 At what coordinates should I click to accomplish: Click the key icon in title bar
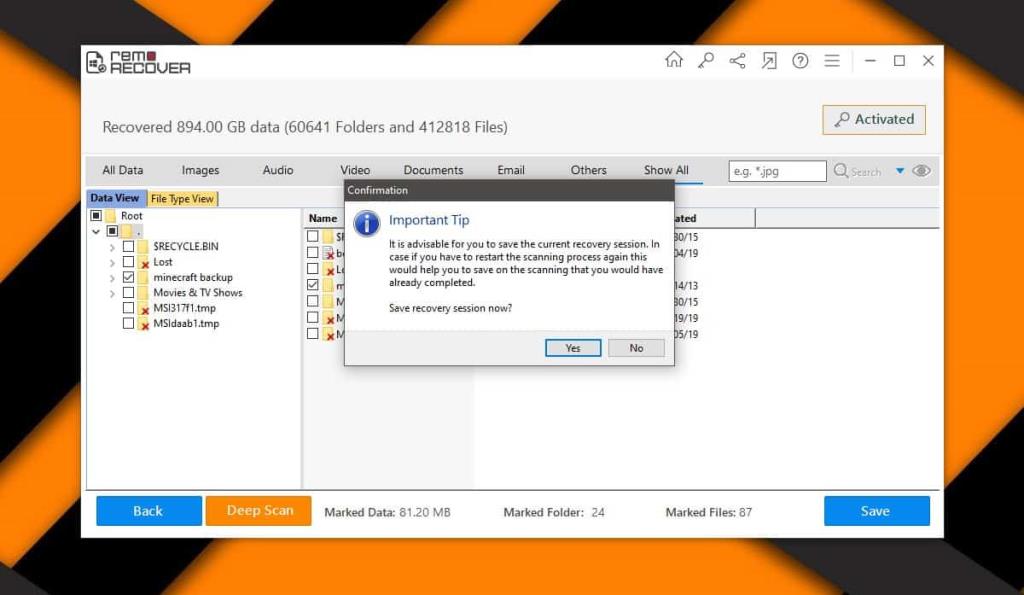pyautogui.click(x=706, y=61)
